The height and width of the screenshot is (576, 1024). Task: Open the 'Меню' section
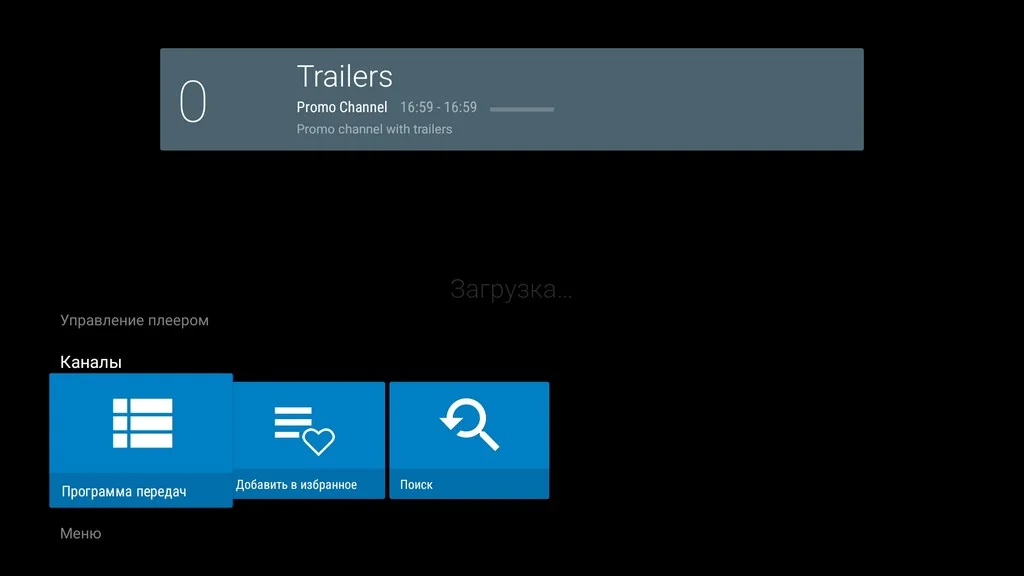click(81, 534)
